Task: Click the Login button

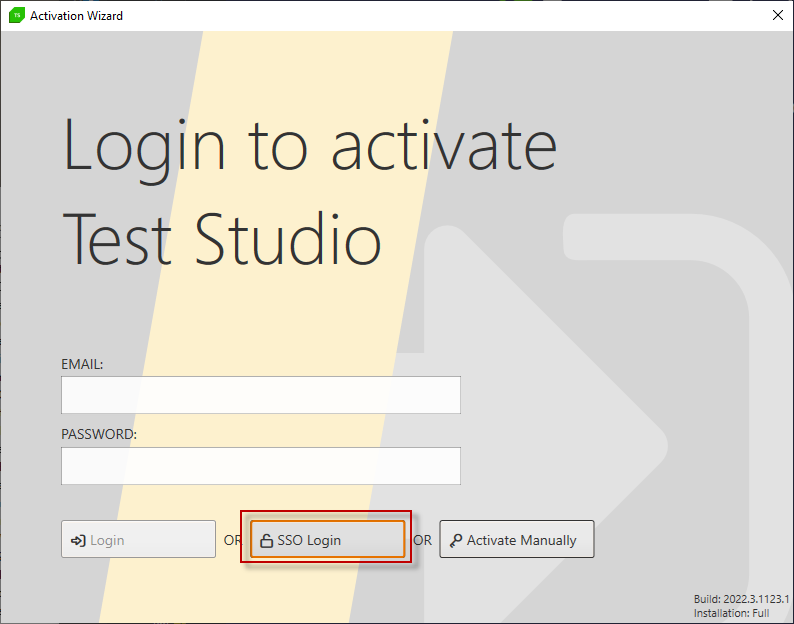Action: (x=138, y=539)
